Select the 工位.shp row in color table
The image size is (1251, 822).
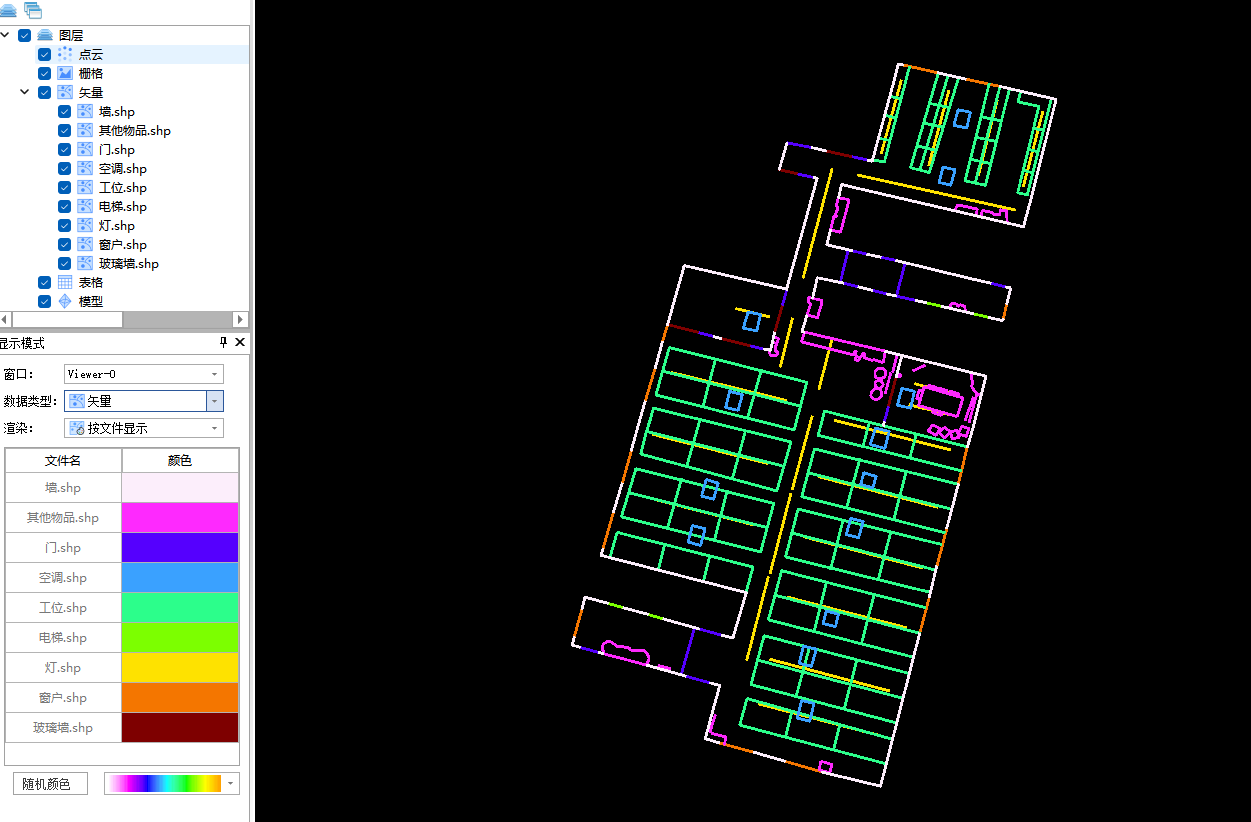[63, 608]
